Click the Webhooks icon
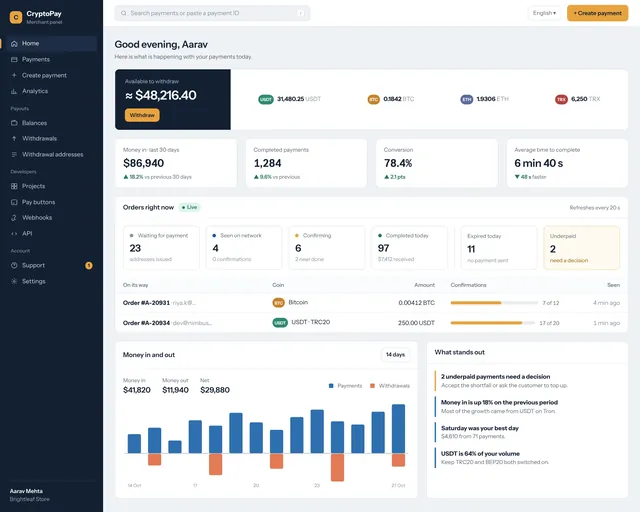Image resolution: width=640 pixels, height=512 pixels. (14, 218)
